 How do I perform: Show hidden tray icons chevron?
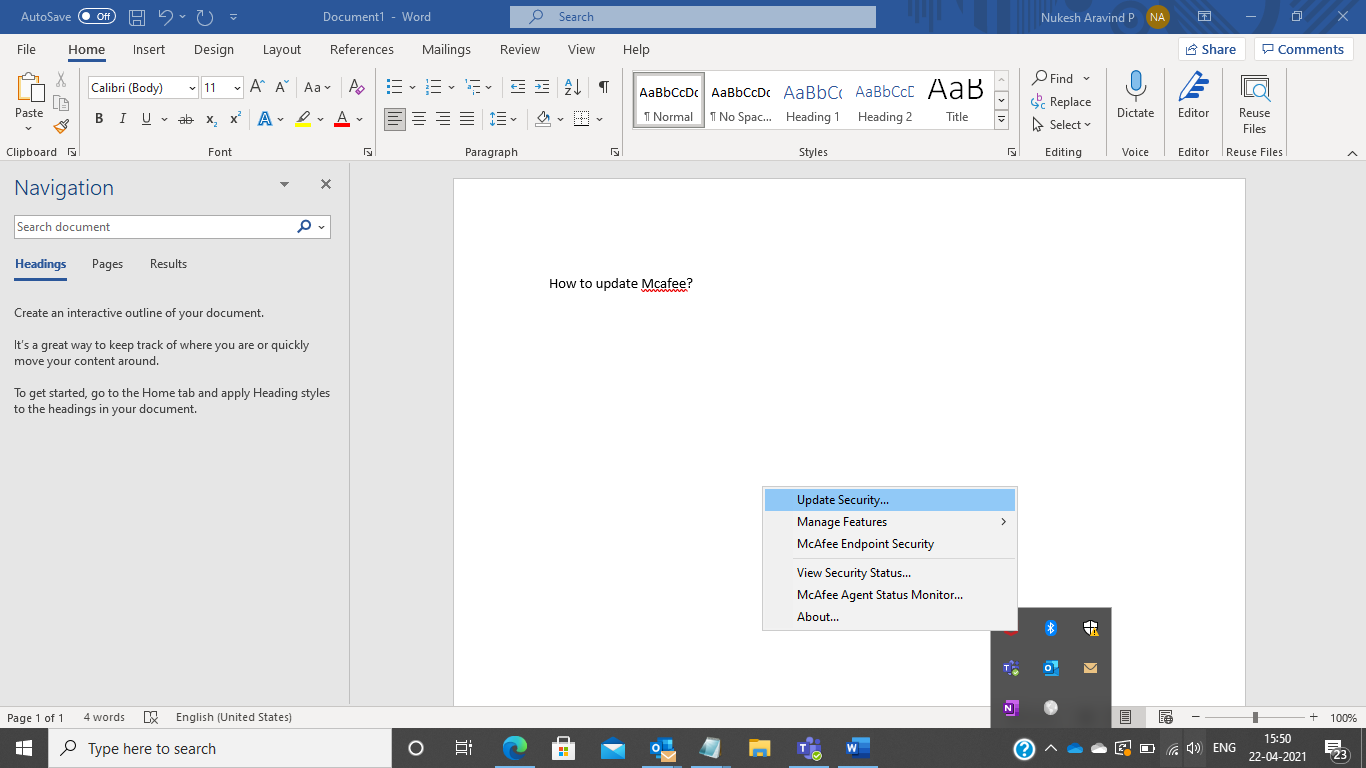[x=1050, y=748]
